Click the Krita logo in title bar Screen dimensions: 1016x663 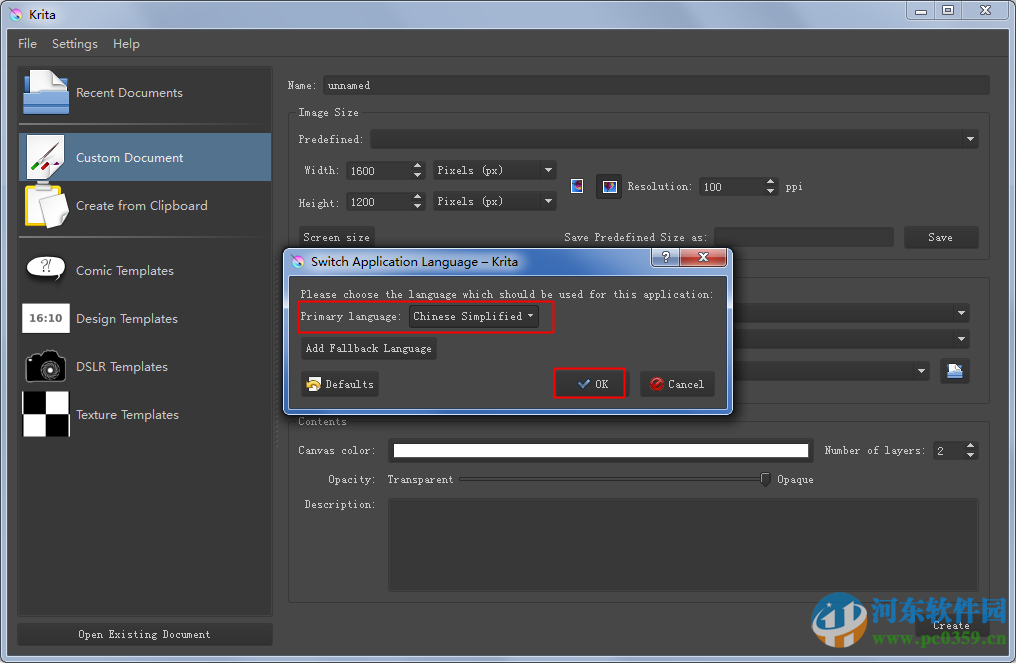[x=16, y=14]
